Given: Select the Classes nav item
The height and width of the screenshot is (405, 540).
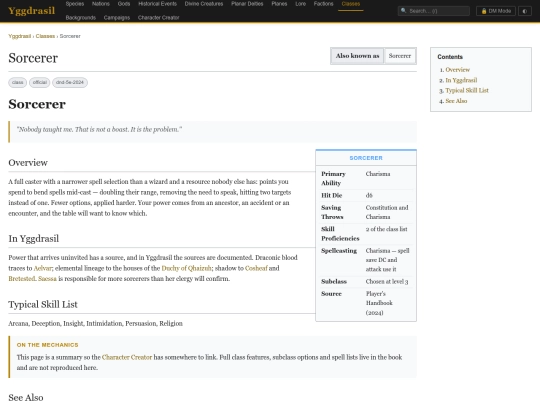Looking at the screenshot, I should coord(351,4).
